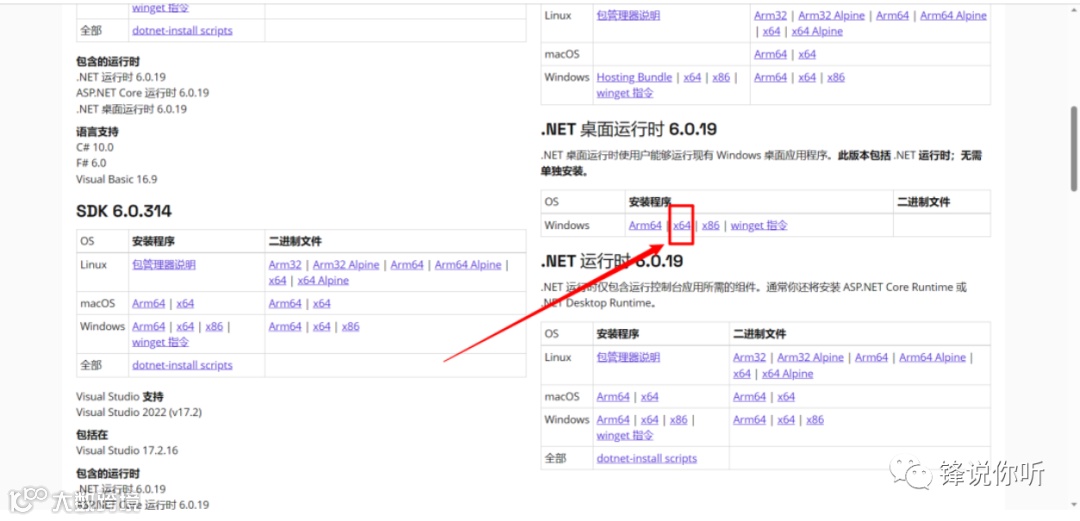Download .NET 运行时 table macOS x64 installer
The height and width of the screenshot is (521, 1080).
pyautogui.click(x=650, y=396)
